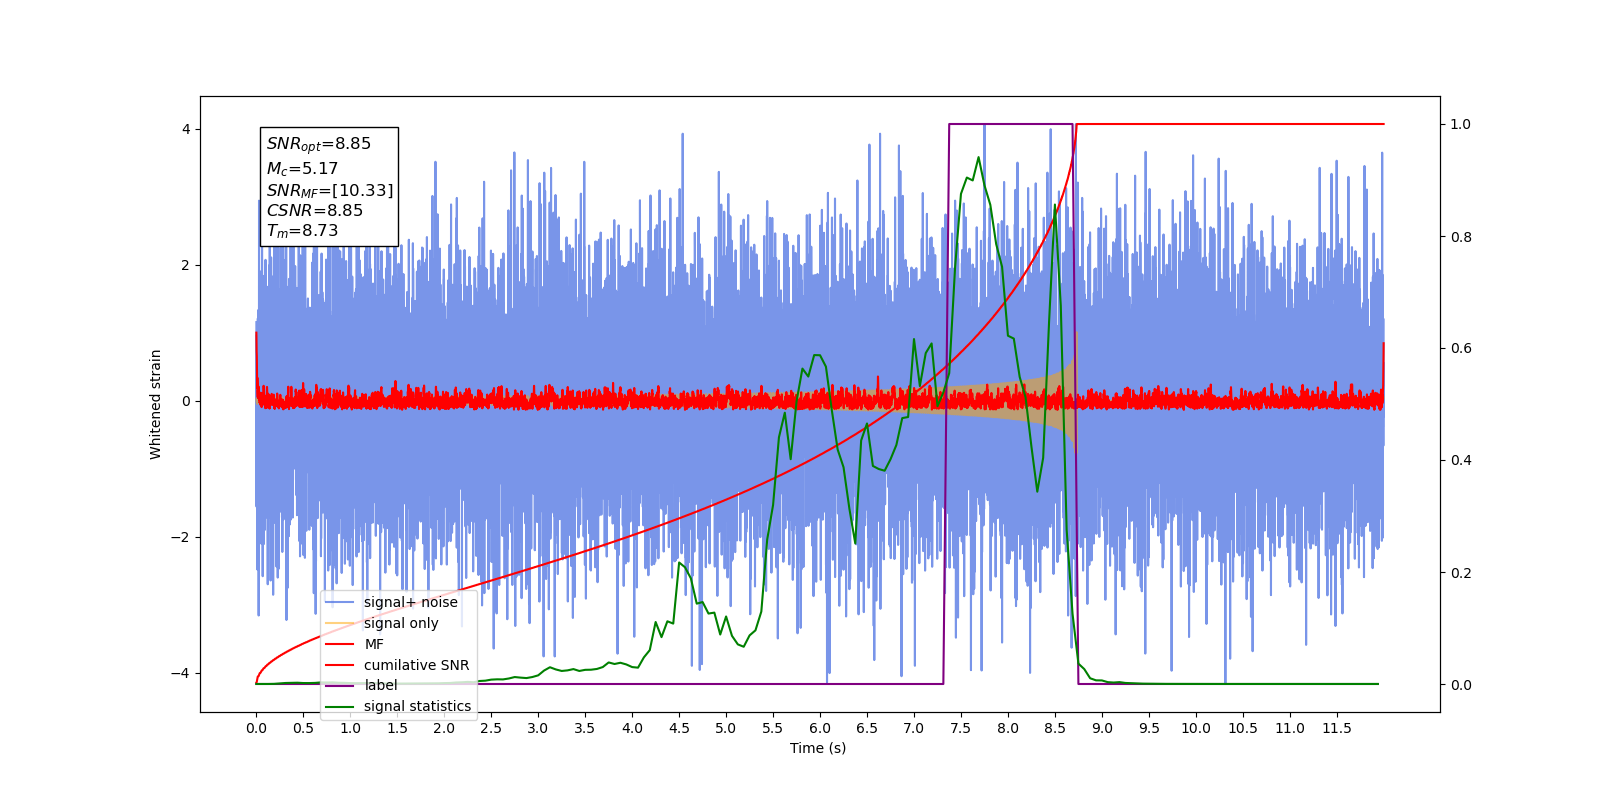
Task: Click the 0.0 tick on the right-hand axis
Action: (1461, 685)
